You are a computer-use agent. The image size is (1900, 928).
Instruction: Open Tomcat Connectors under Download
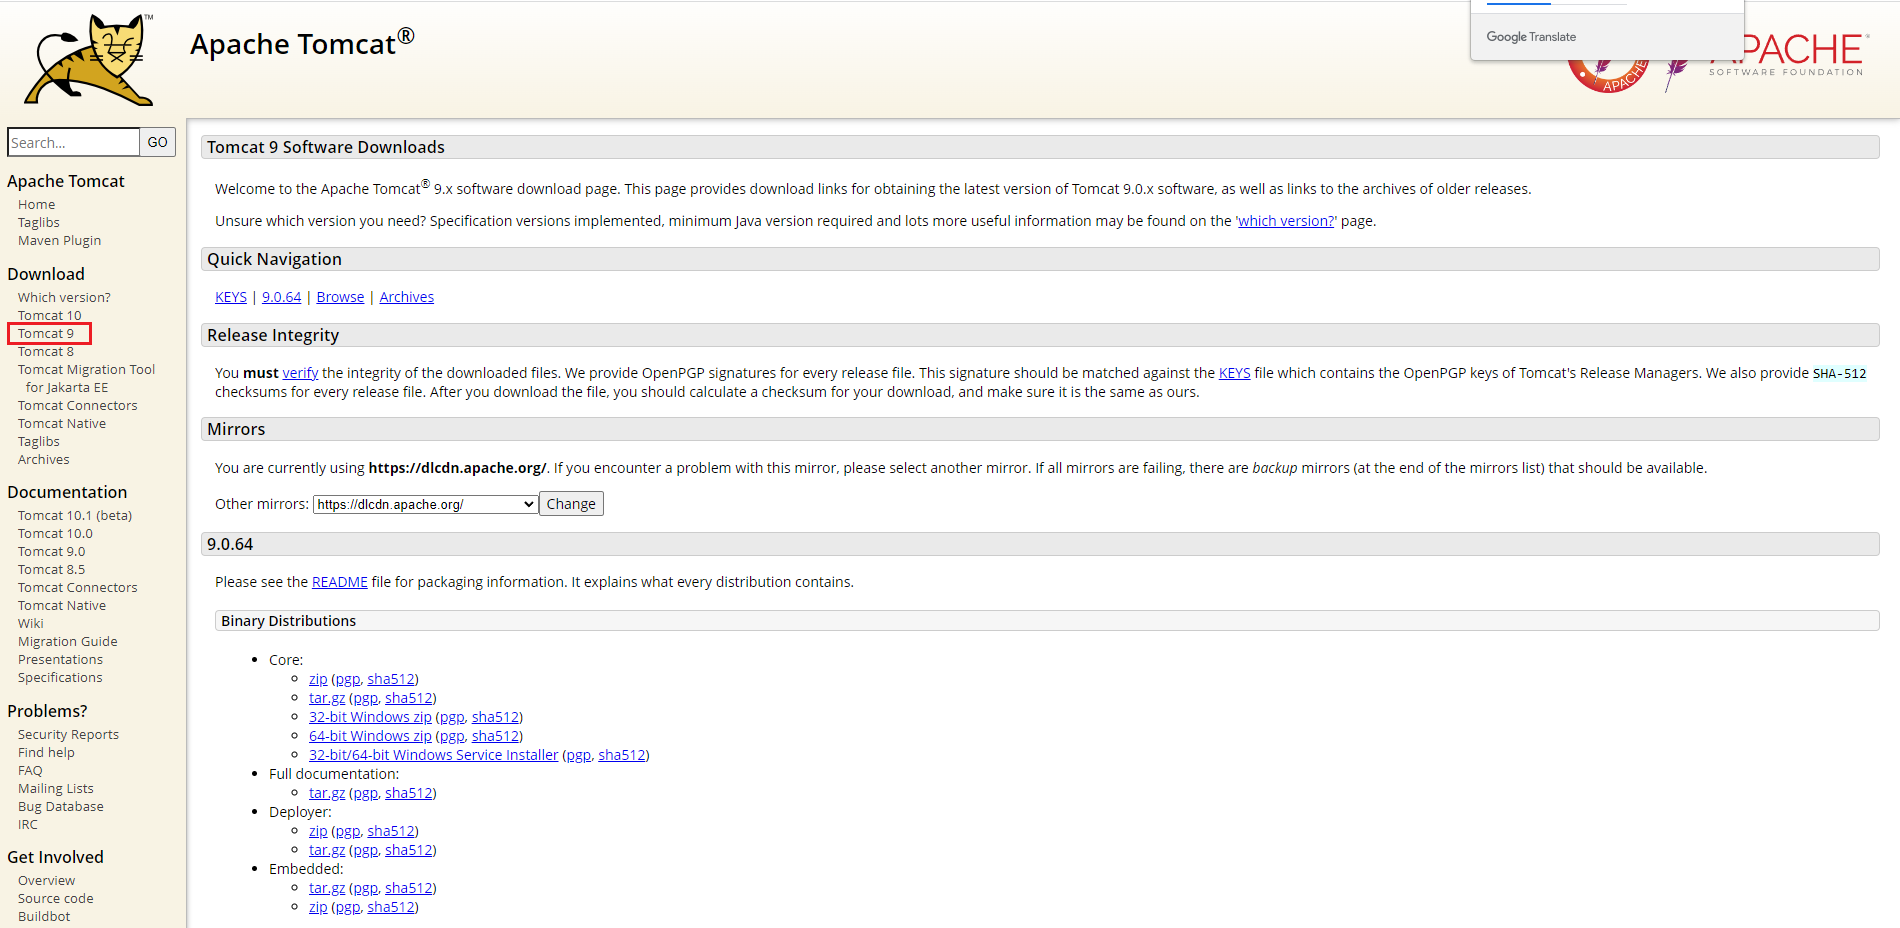tap(78, 405)
